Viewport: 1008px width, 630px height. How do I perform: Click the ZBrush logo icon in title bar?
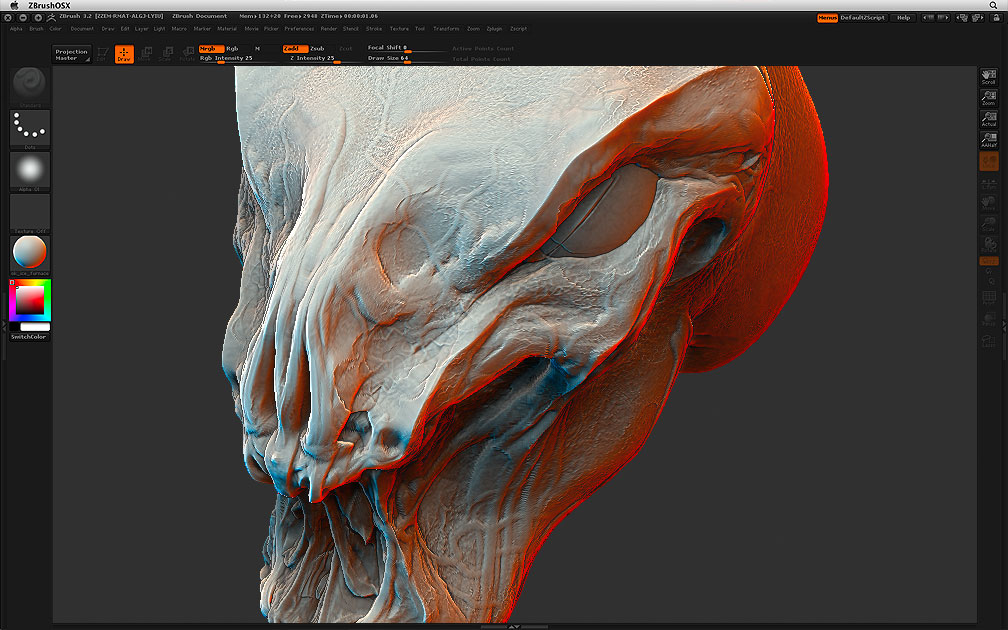(x=51, y=17)
